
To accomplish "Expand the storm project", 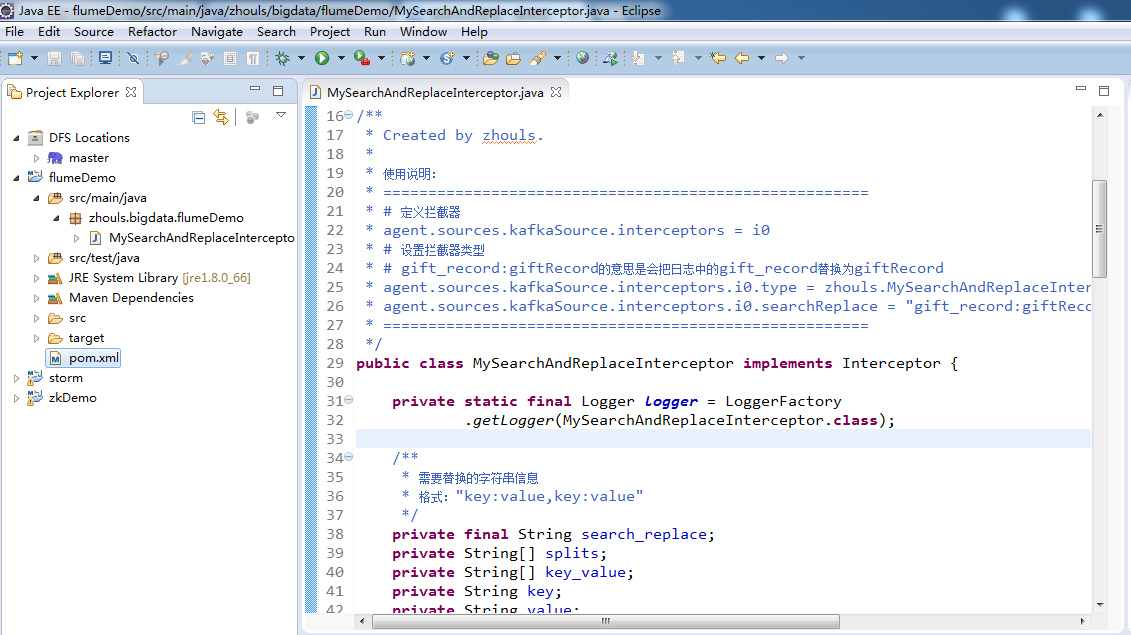I will point(17,377).
